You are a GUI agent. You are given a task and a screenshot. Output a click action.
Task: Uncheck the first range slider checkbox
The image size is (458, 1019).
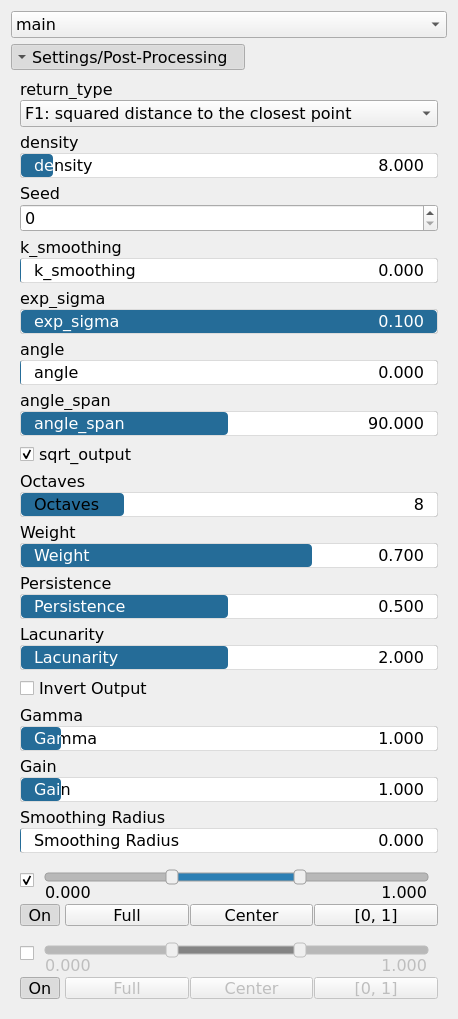pyautogui.click(x=27, y=880)
